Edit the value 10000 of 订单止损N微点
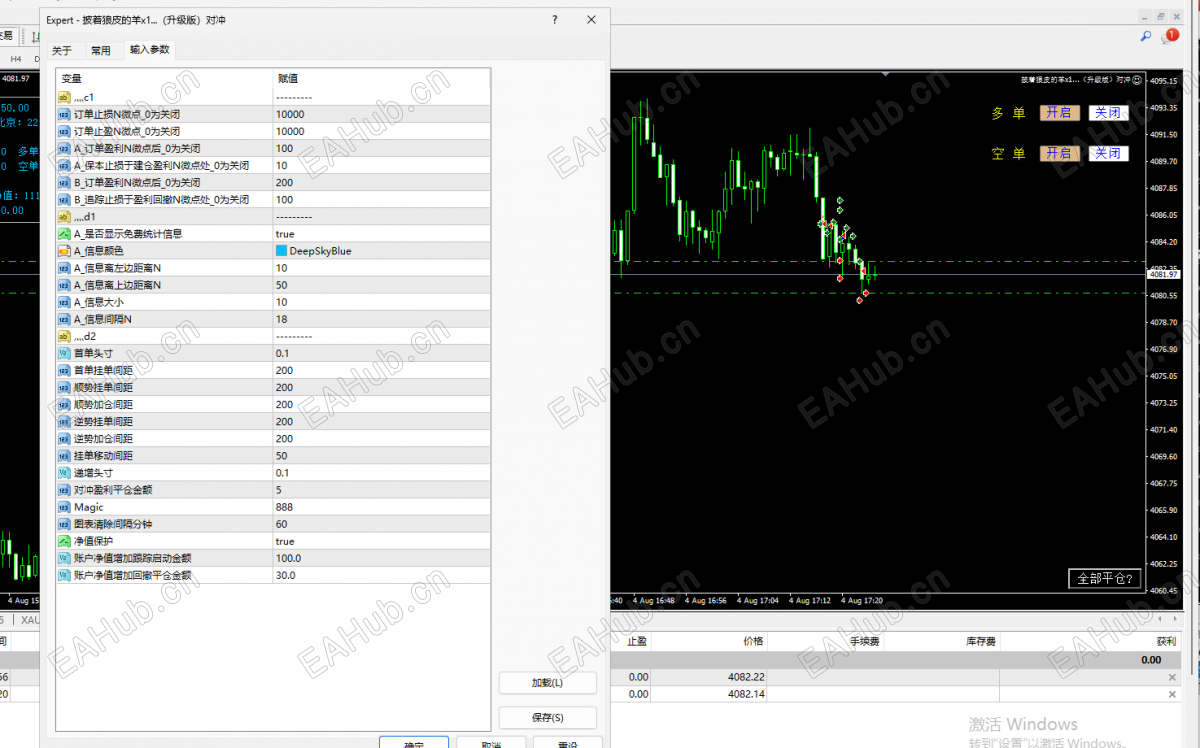This screenshot has height=748, width=1200. [381, 114]
